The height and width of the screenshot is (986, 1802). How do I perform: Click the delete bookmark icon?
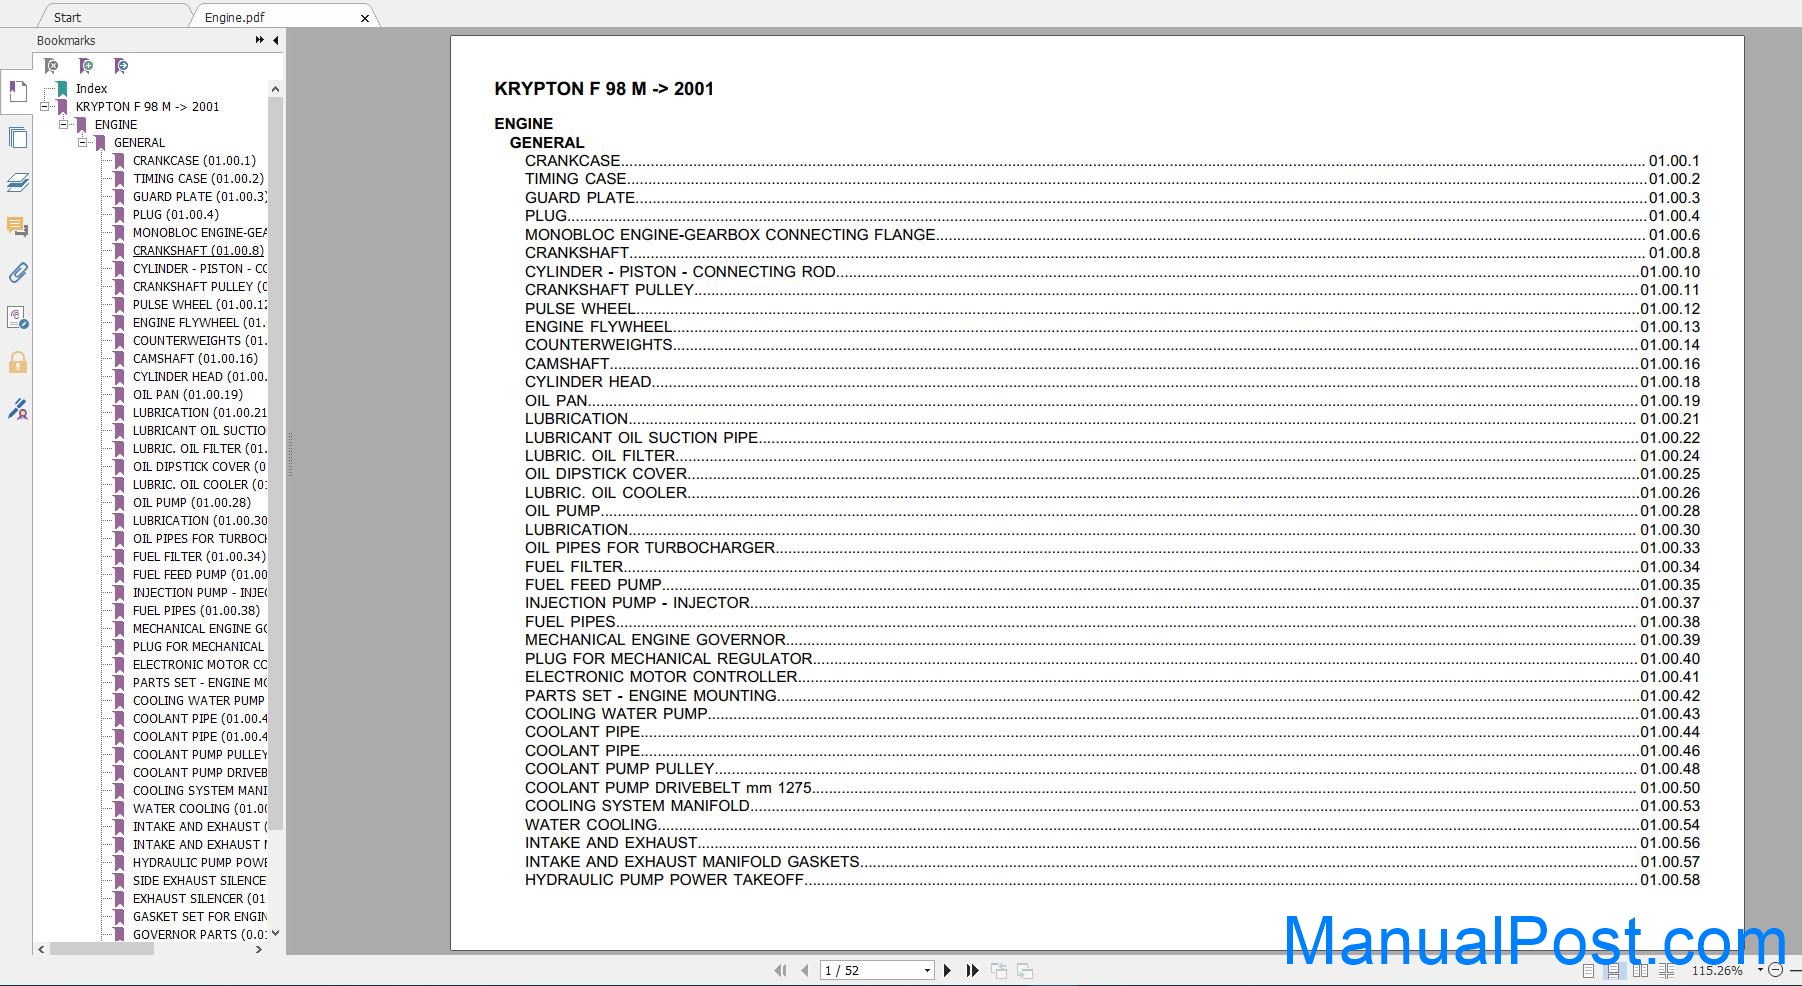(51, 66)
